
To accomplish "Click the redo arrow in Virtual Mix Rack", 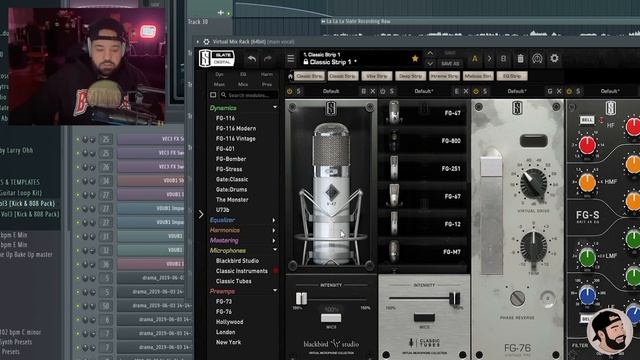I will click(x=268, y=59).
